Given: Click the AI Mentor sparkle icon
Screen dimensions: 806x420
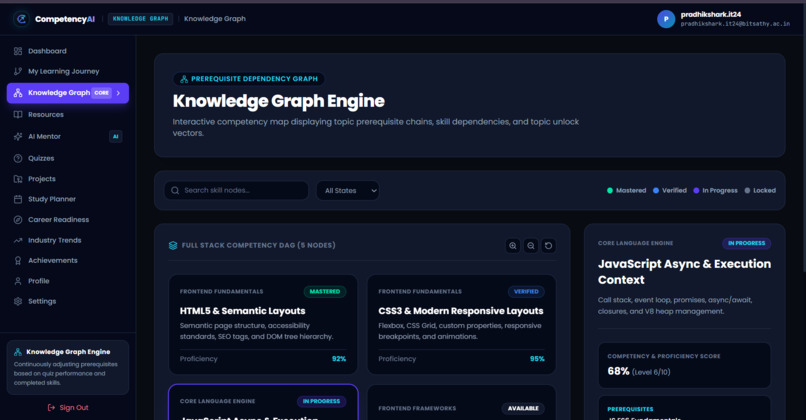Looking at the screenshot, I should (18, 136).
